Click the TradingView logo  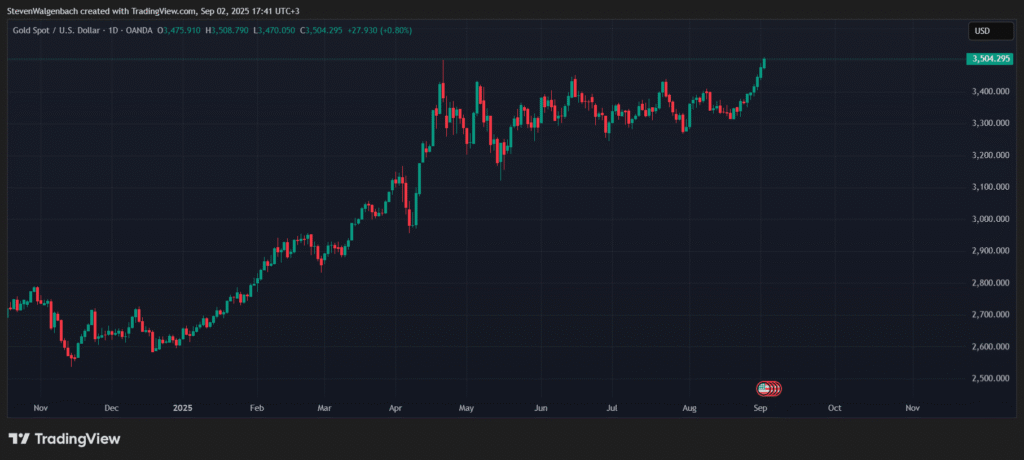pos(64,439)
